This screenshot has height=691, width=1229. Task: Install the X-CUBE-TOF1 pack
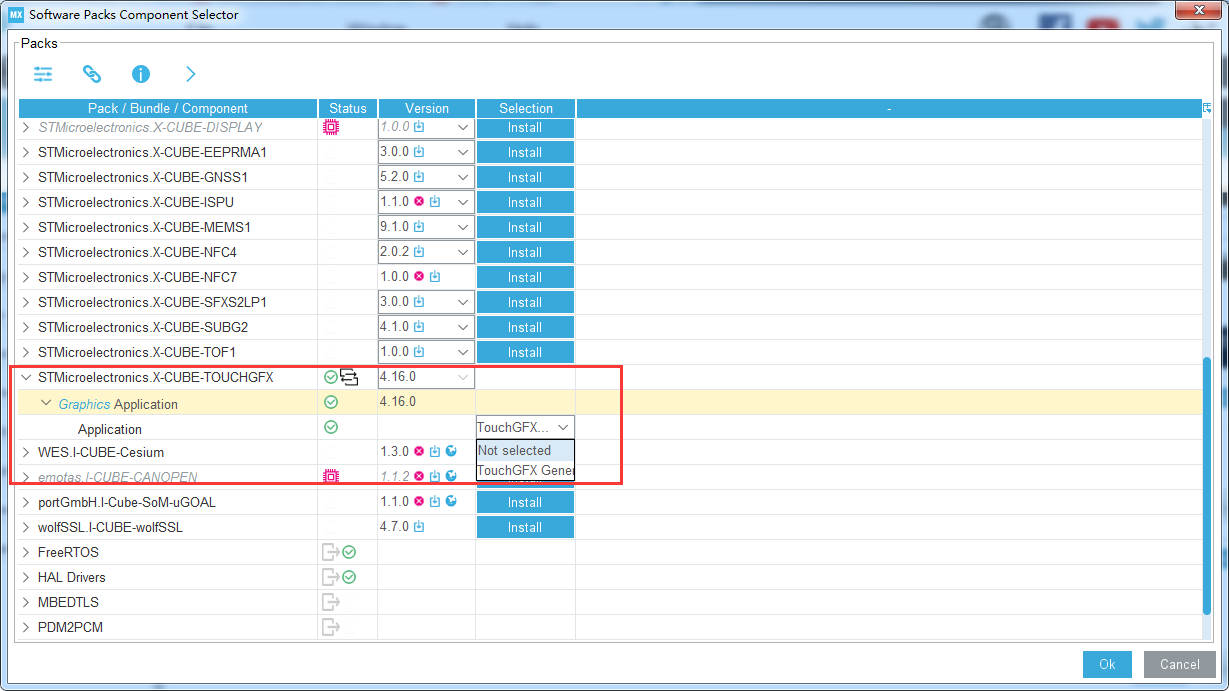[x=525, y=352]
